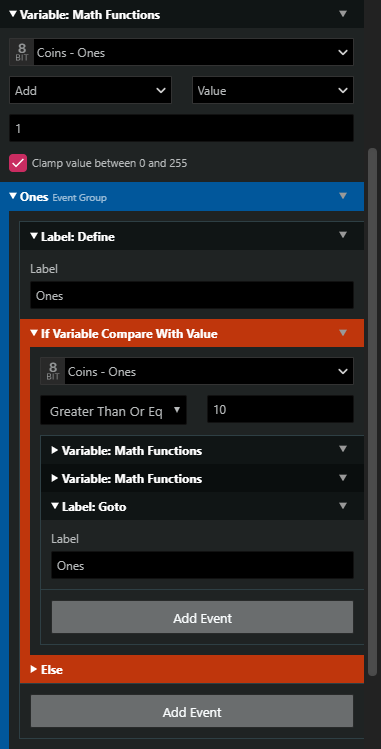Click the Label: Goto field containing Ones
The width and height of the screenshot is (381, 749).
pyautogui.click(x=202, y=566)
